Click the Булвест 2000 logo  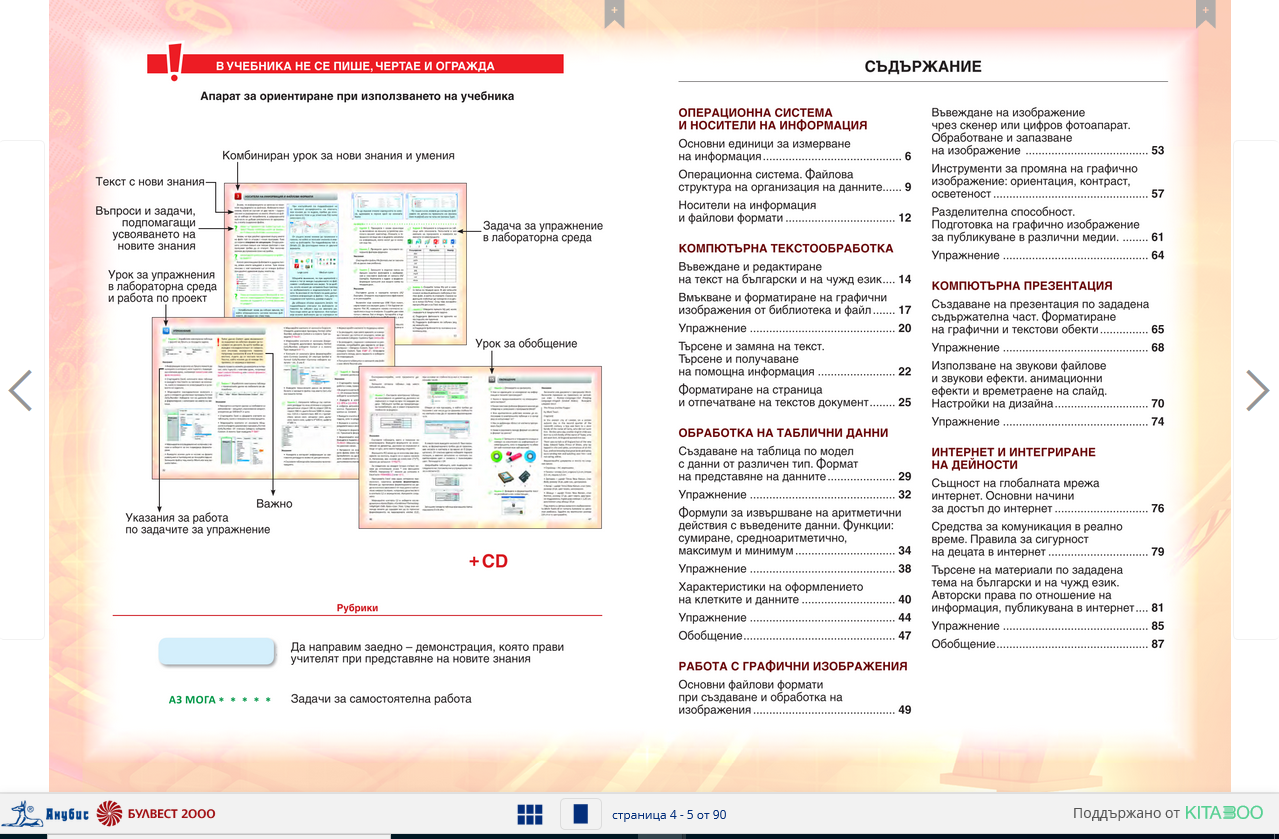point(156,813)
